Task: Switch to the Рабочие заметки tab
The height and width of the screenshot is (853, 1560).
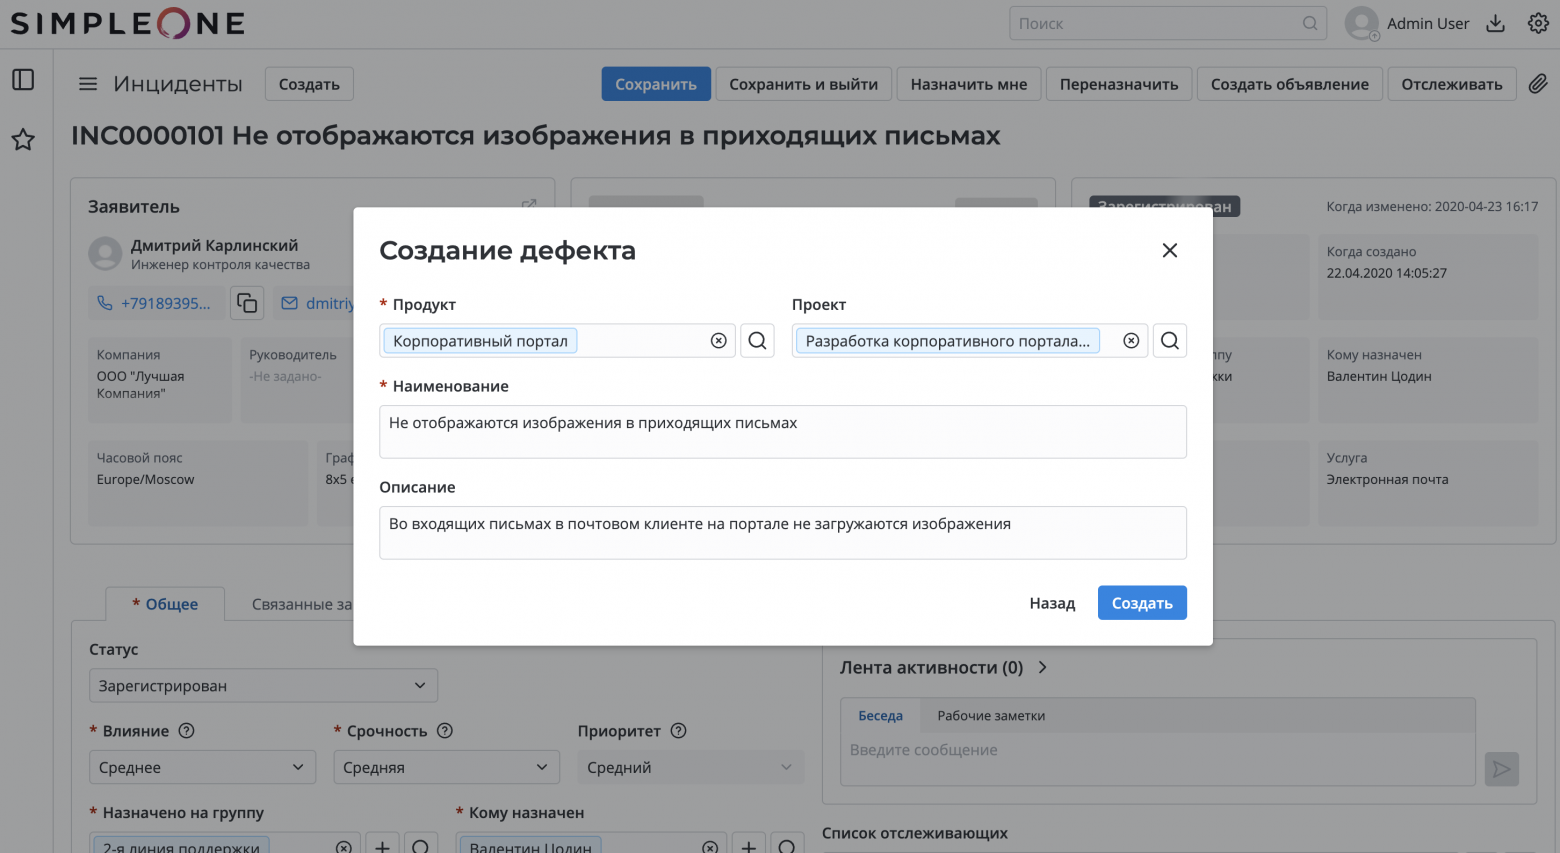Action: pyautogui.click(x=990, y=715)
